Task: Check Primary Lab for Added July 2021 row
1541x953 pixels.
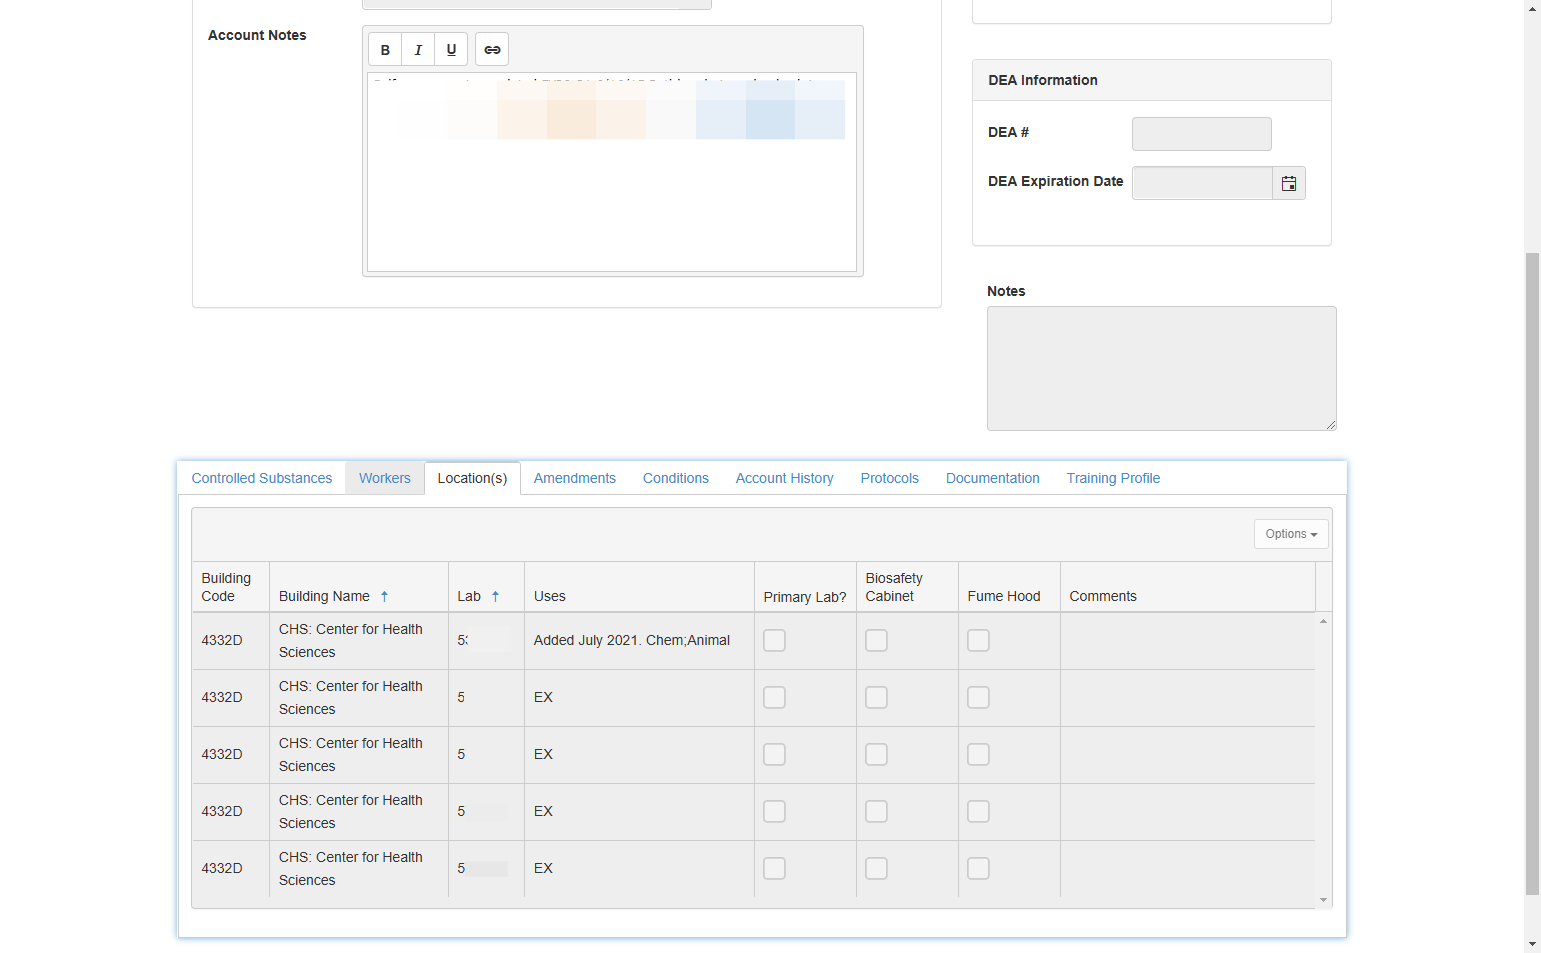Action: coord(774,640)
